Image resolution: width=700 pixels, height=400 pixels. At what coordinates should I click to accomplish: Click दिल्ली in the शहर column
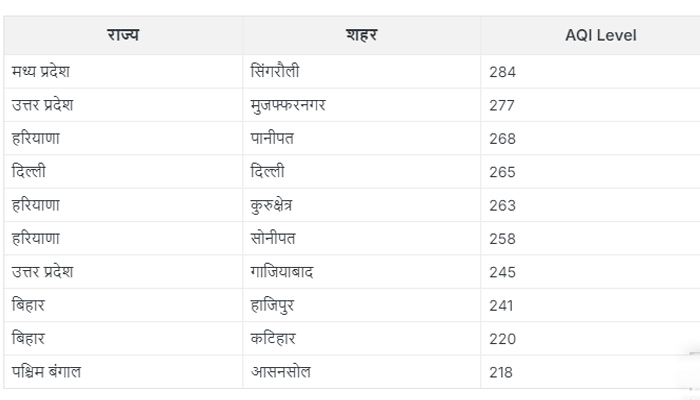(x=266, y=172)
